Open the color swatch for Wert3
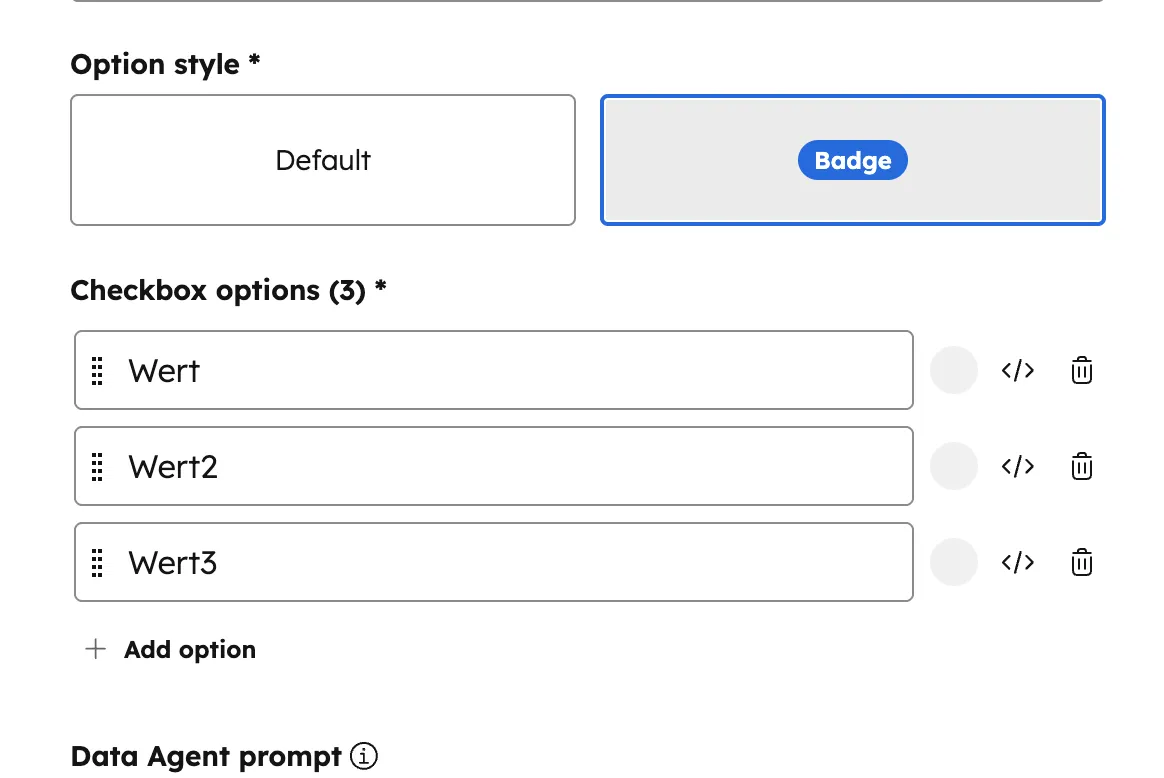Viewport: 1164px width, 778px height. tap(953, 562)
